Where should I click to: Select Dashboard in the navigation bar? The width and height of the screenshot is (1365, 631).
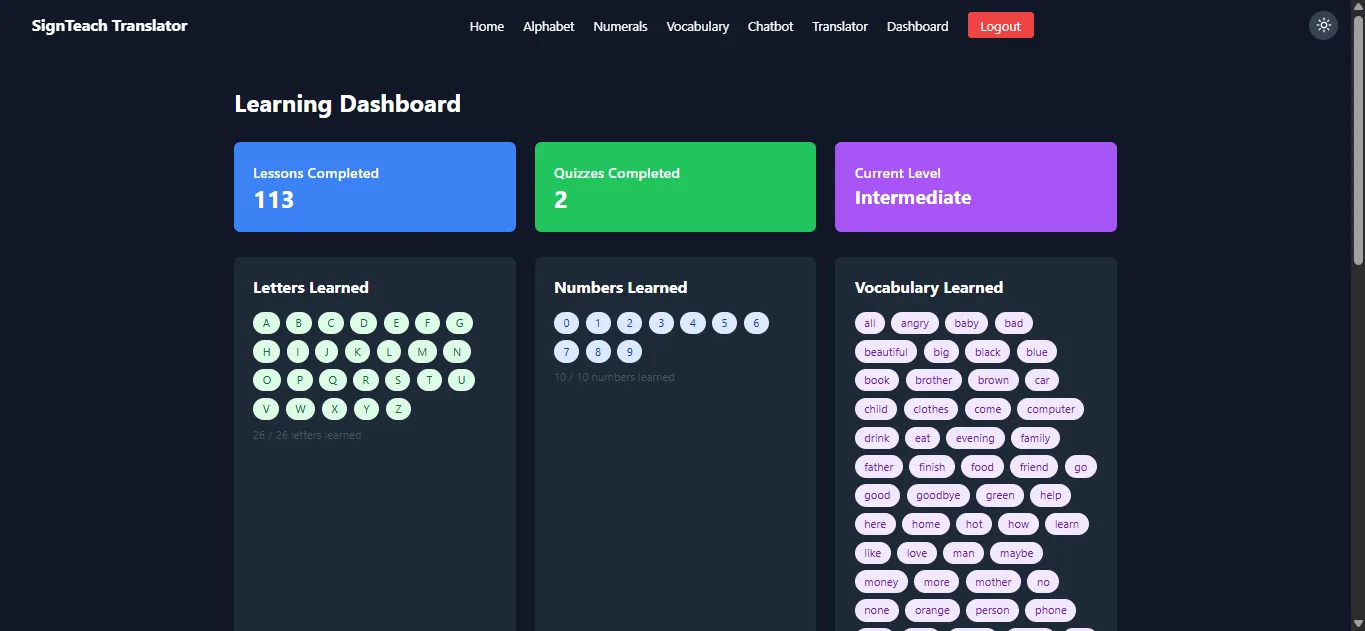(917, 27)
